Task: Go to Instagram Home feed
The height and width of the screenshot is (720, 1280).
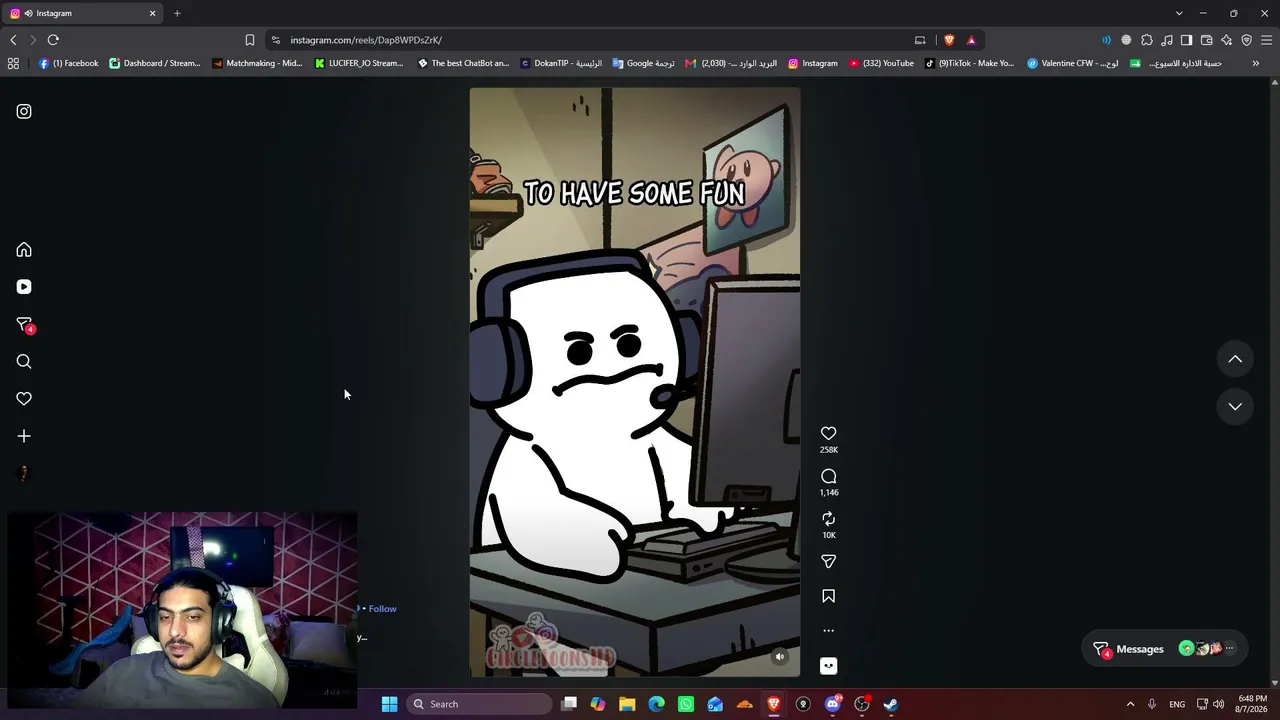Action: click(x=24, y=250)
